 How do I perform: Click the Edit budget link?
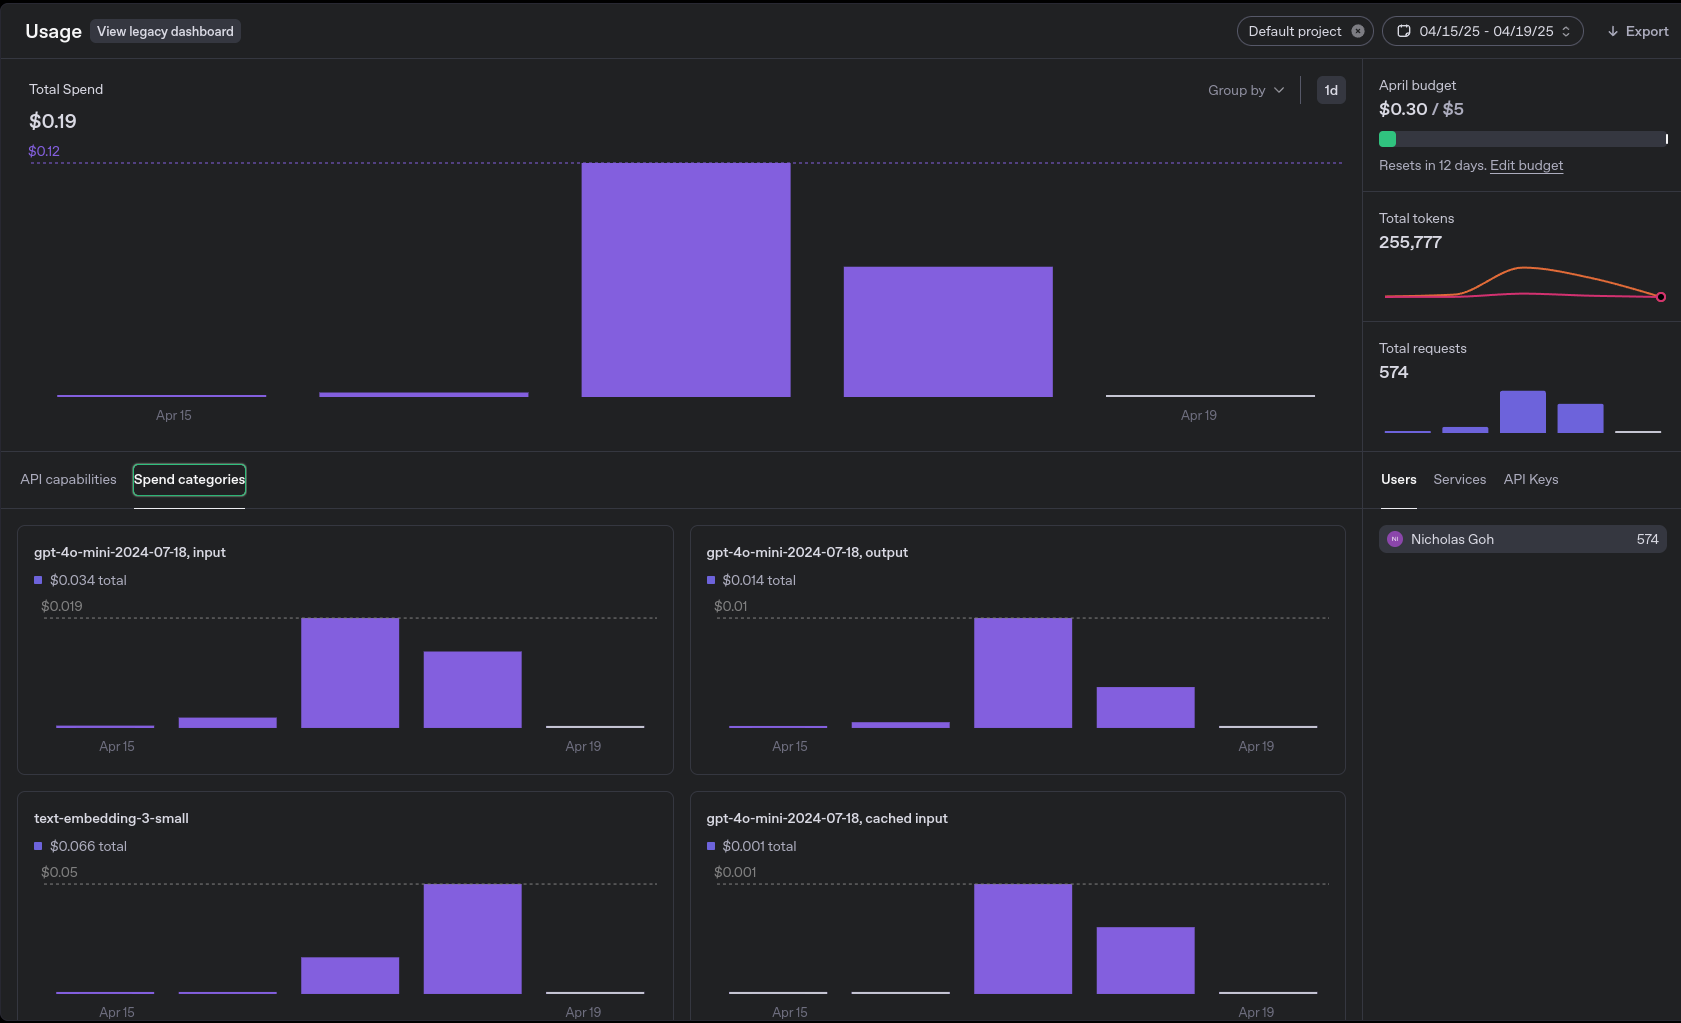(1526, 165)
